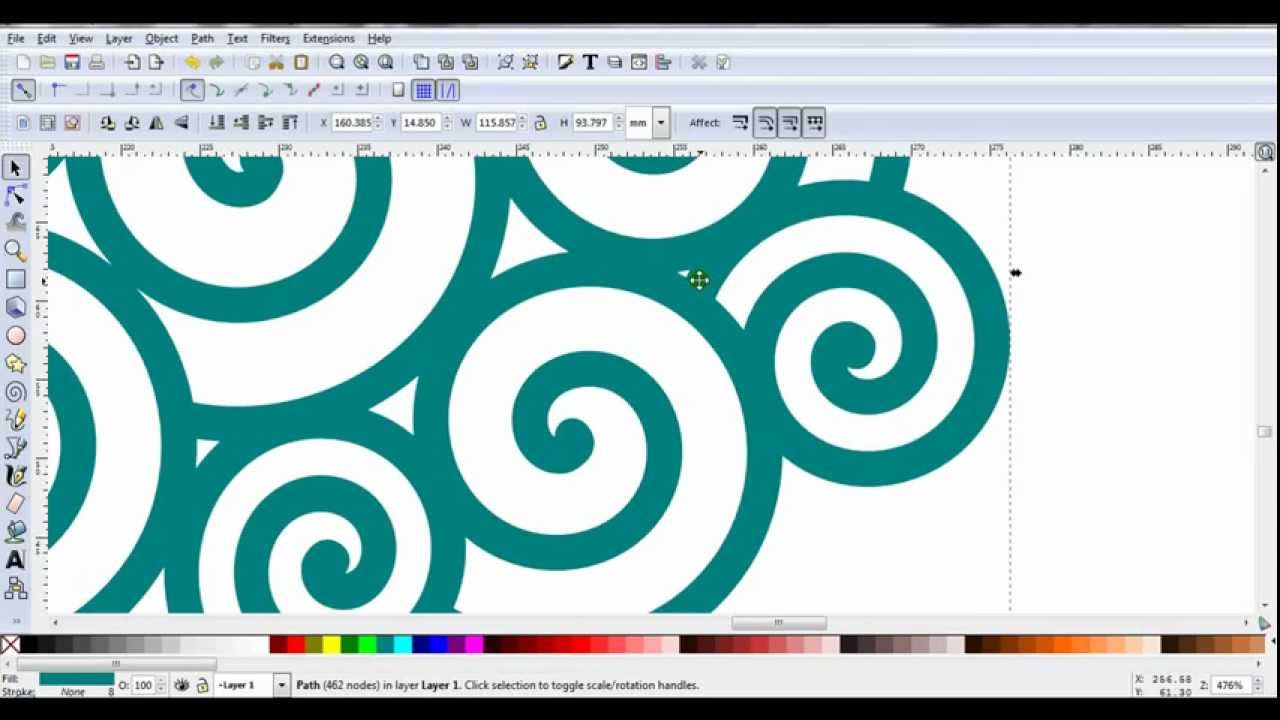Click the opacity O: value field
Viewport: 1280px width, 720px height.
coord(144,685)
